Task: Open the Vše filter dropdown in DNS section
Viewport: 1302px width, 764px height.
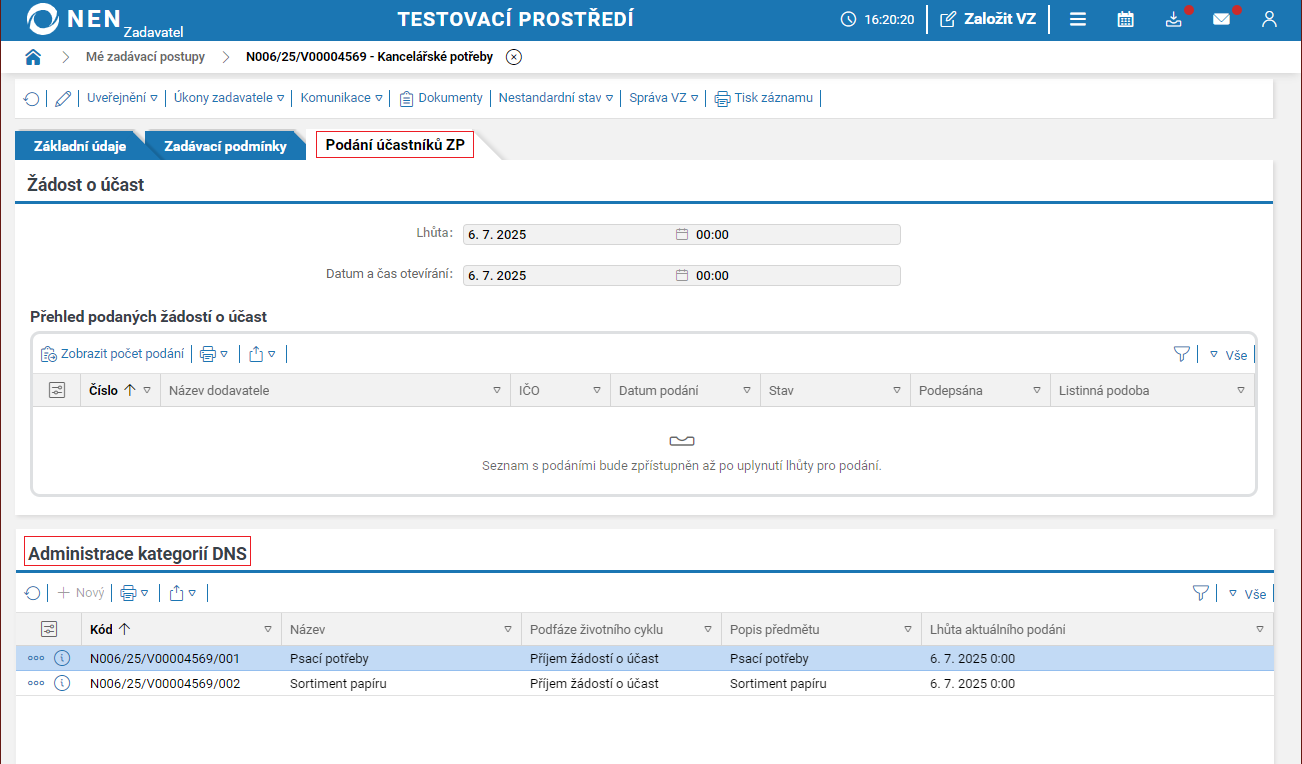Action: [1247, 594]
